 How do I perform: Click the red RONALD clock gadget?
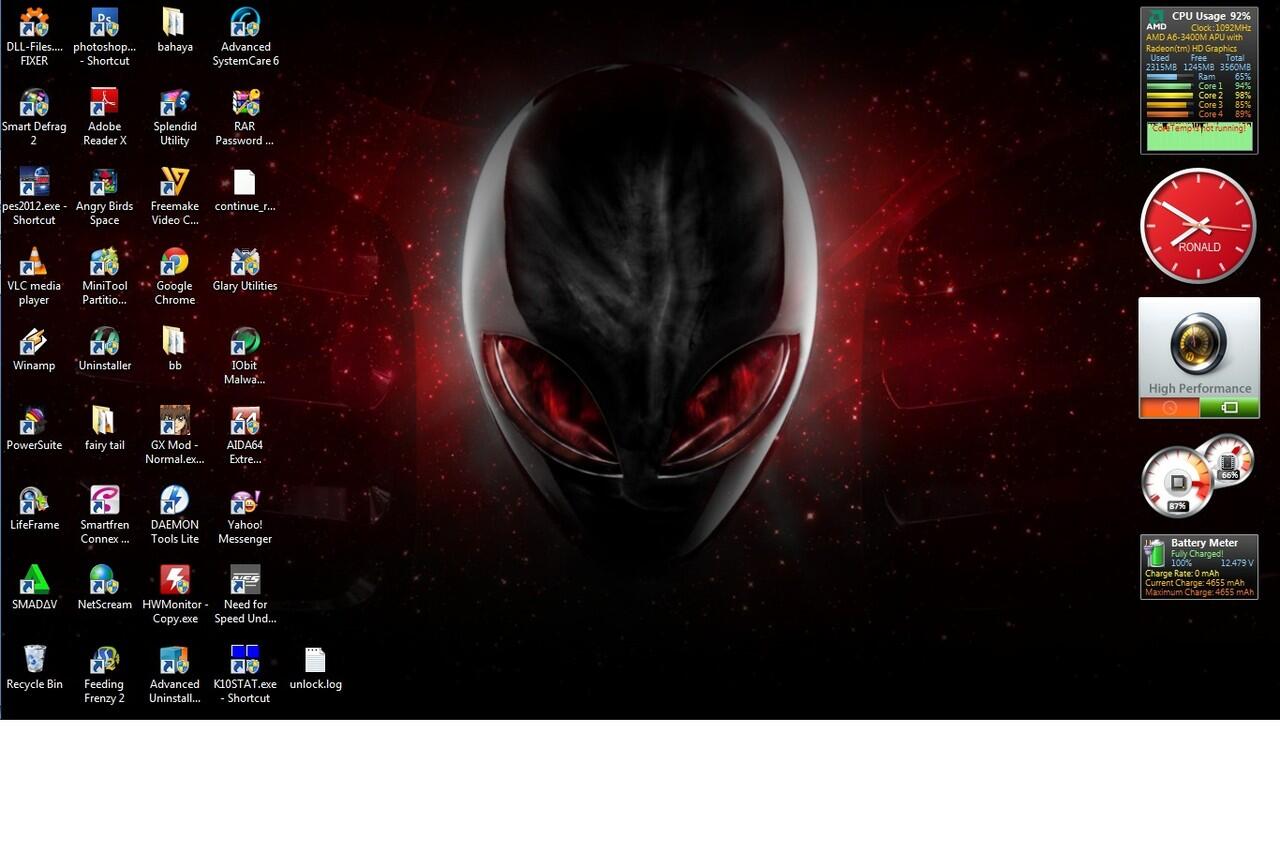pyautogui.click(x=1198, y=226)
